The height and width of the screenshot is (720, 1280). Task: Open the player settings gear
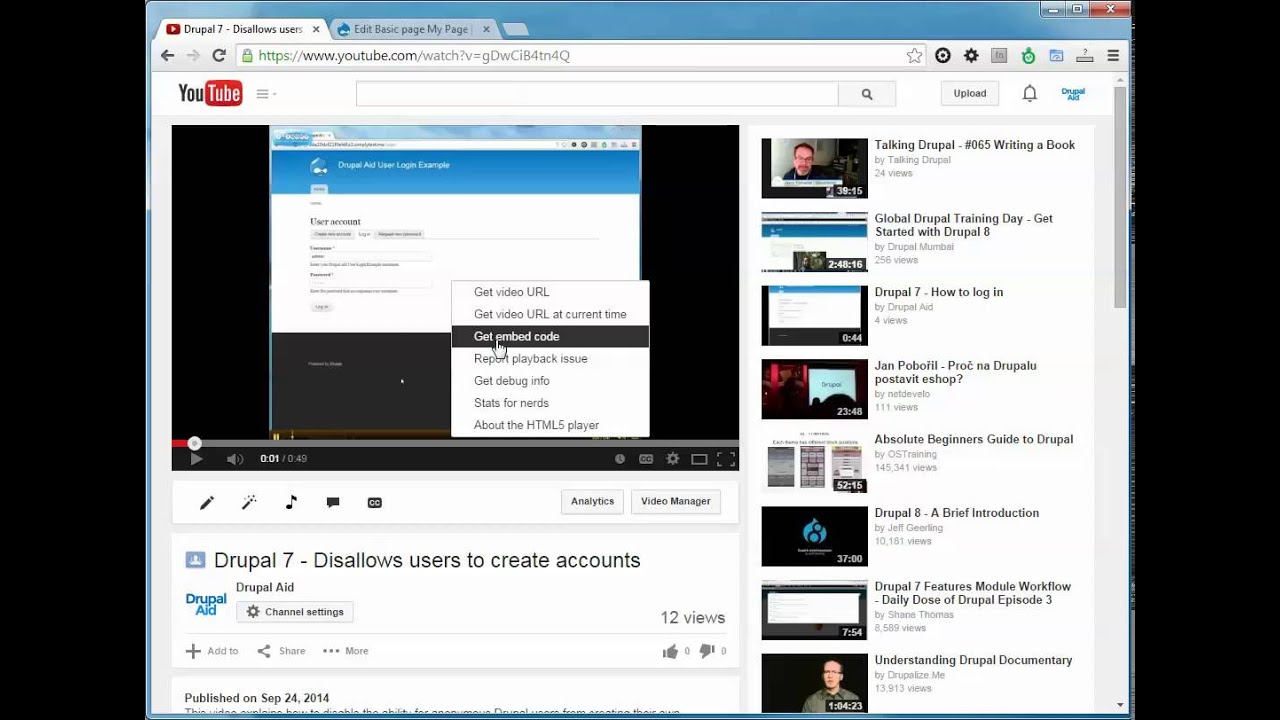click(x=673, y=459)
